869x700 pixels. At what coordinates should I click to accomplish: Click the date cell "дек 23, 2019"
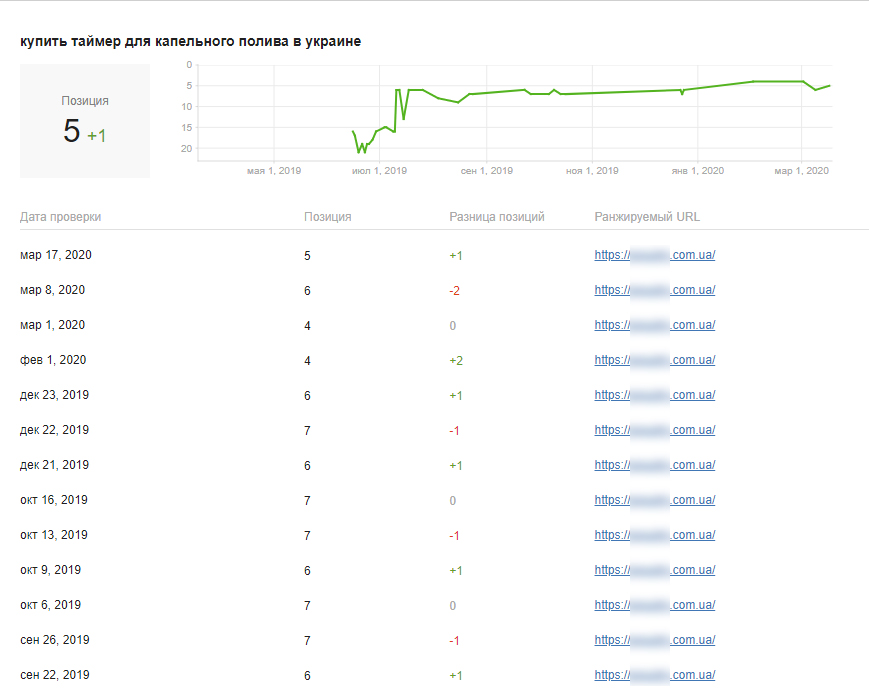(x=54, y=395)
